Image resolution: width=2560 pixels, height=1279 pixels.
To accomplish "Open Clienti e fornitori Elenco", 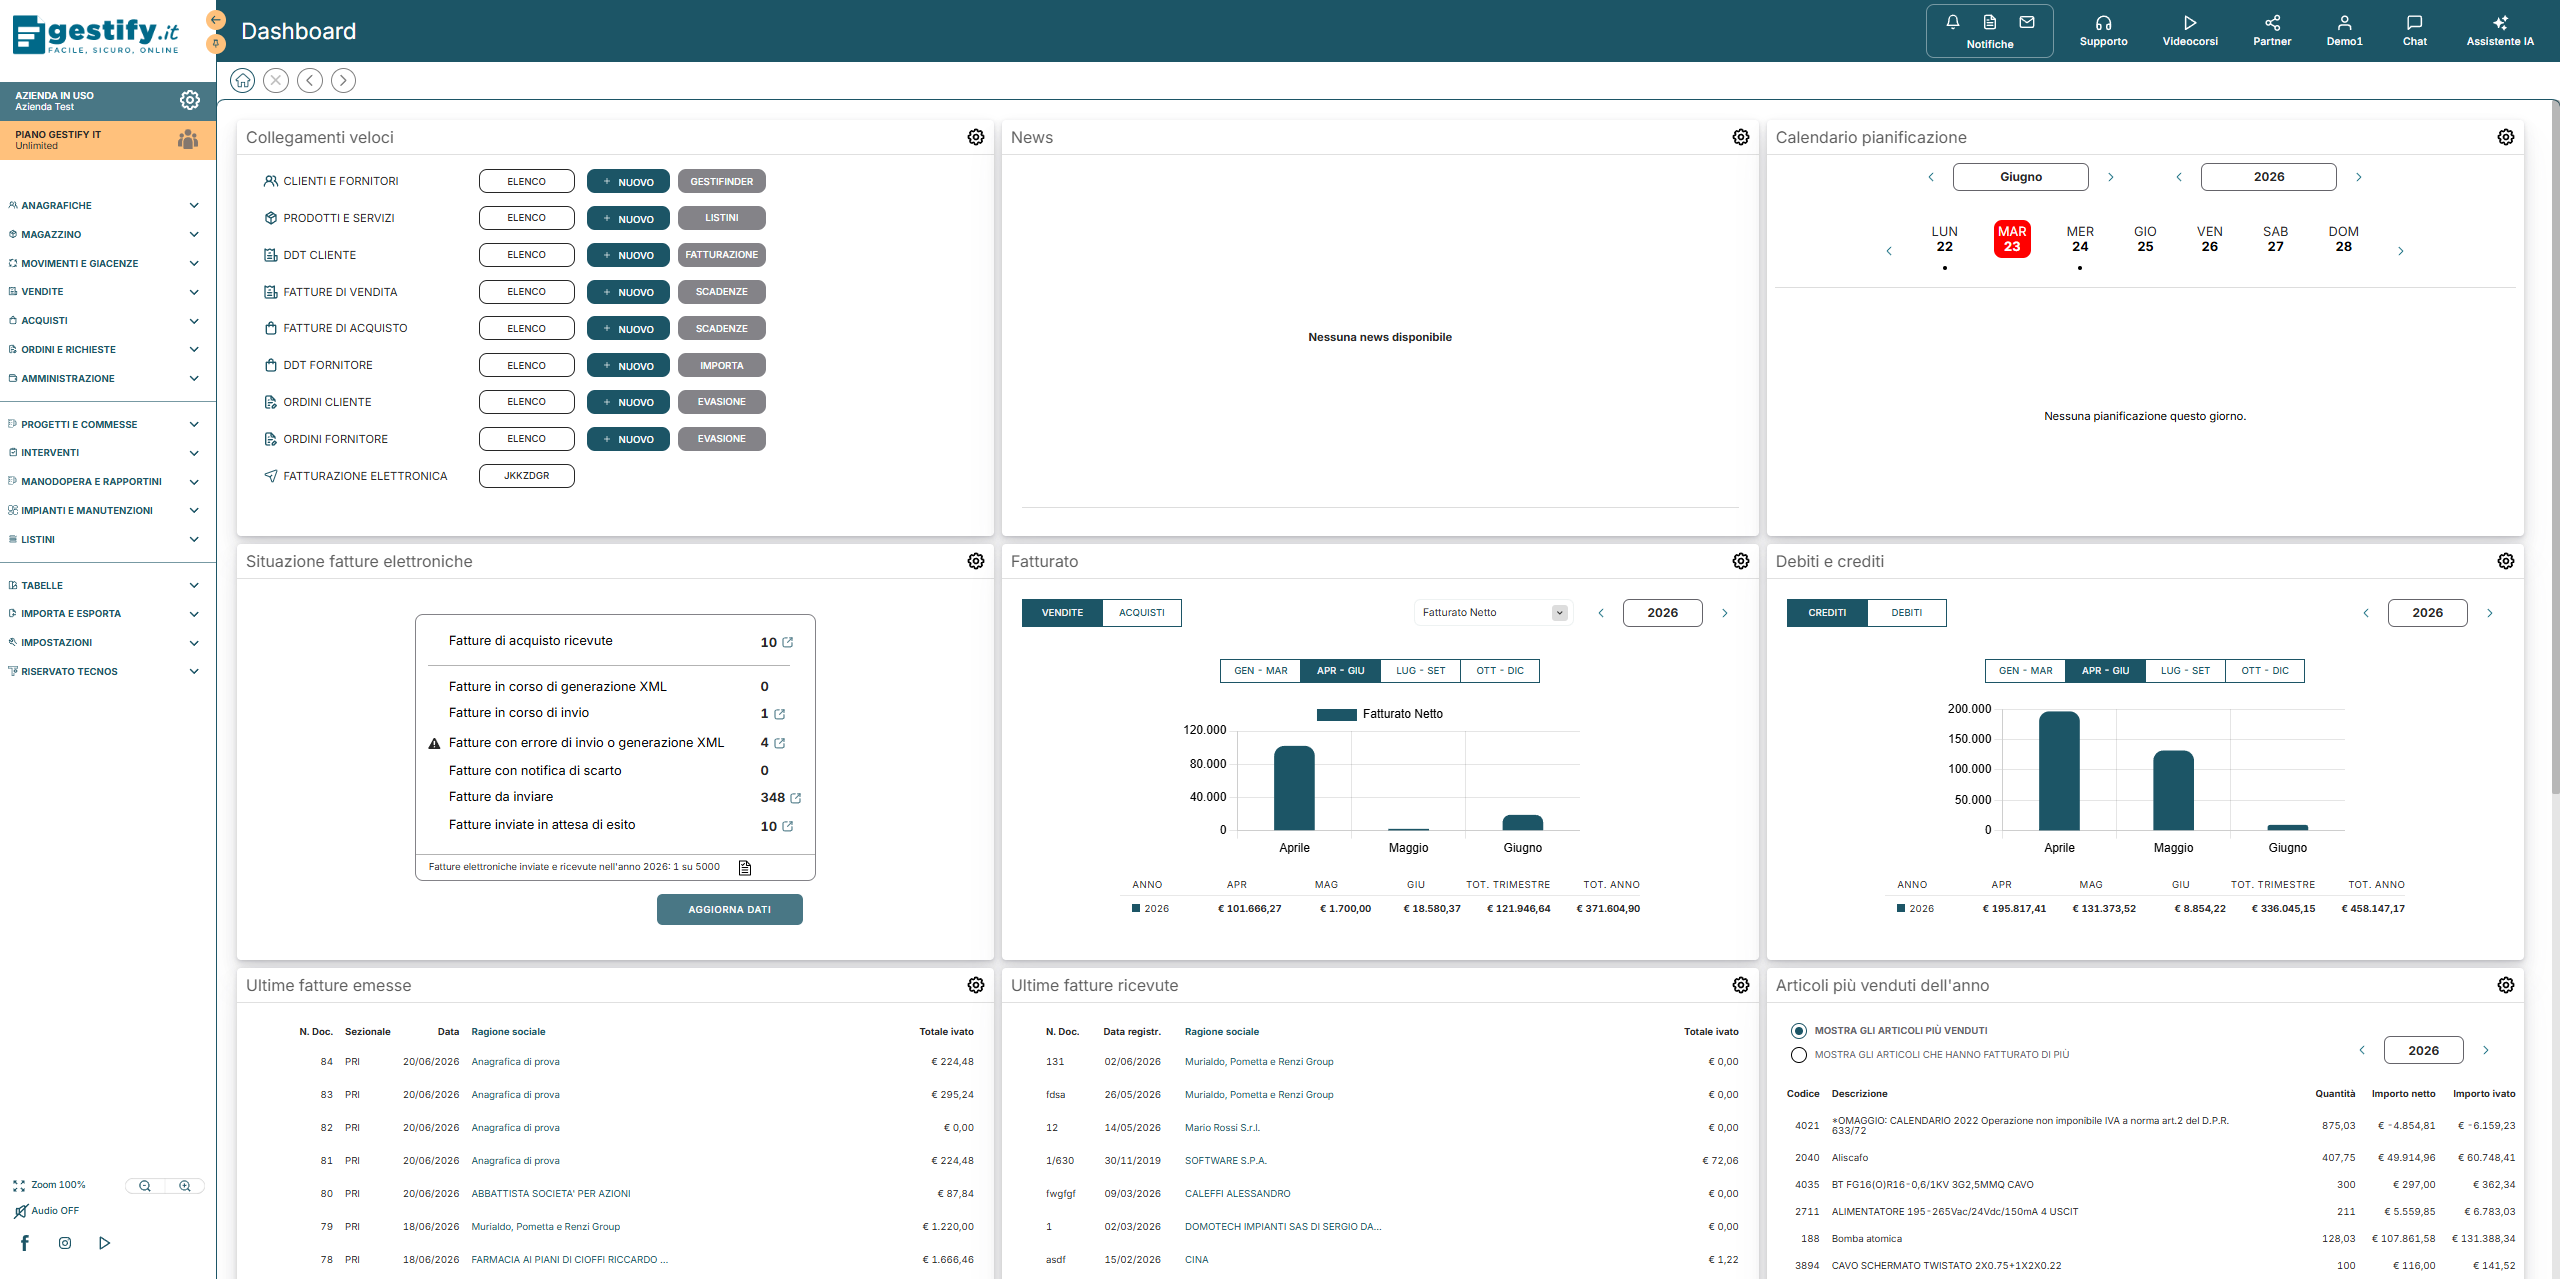I will [x=526, y=182].
